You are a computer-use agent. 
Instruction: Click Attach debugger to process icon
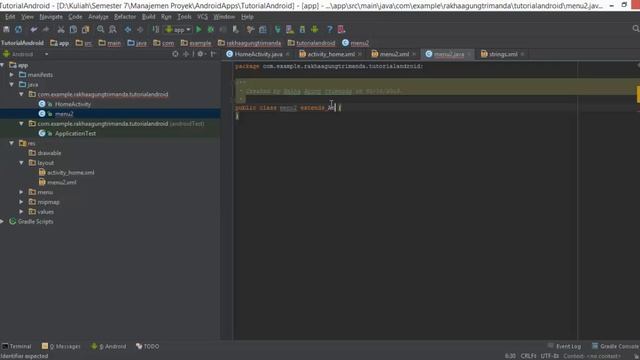[236, 29]
